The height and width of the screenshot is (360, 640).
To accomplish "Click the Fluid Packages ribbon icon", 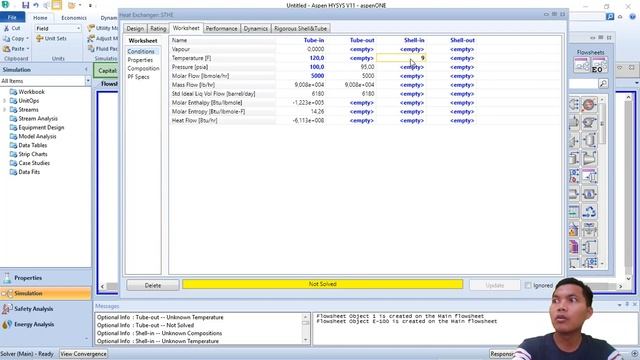I will tap(91, 49).
